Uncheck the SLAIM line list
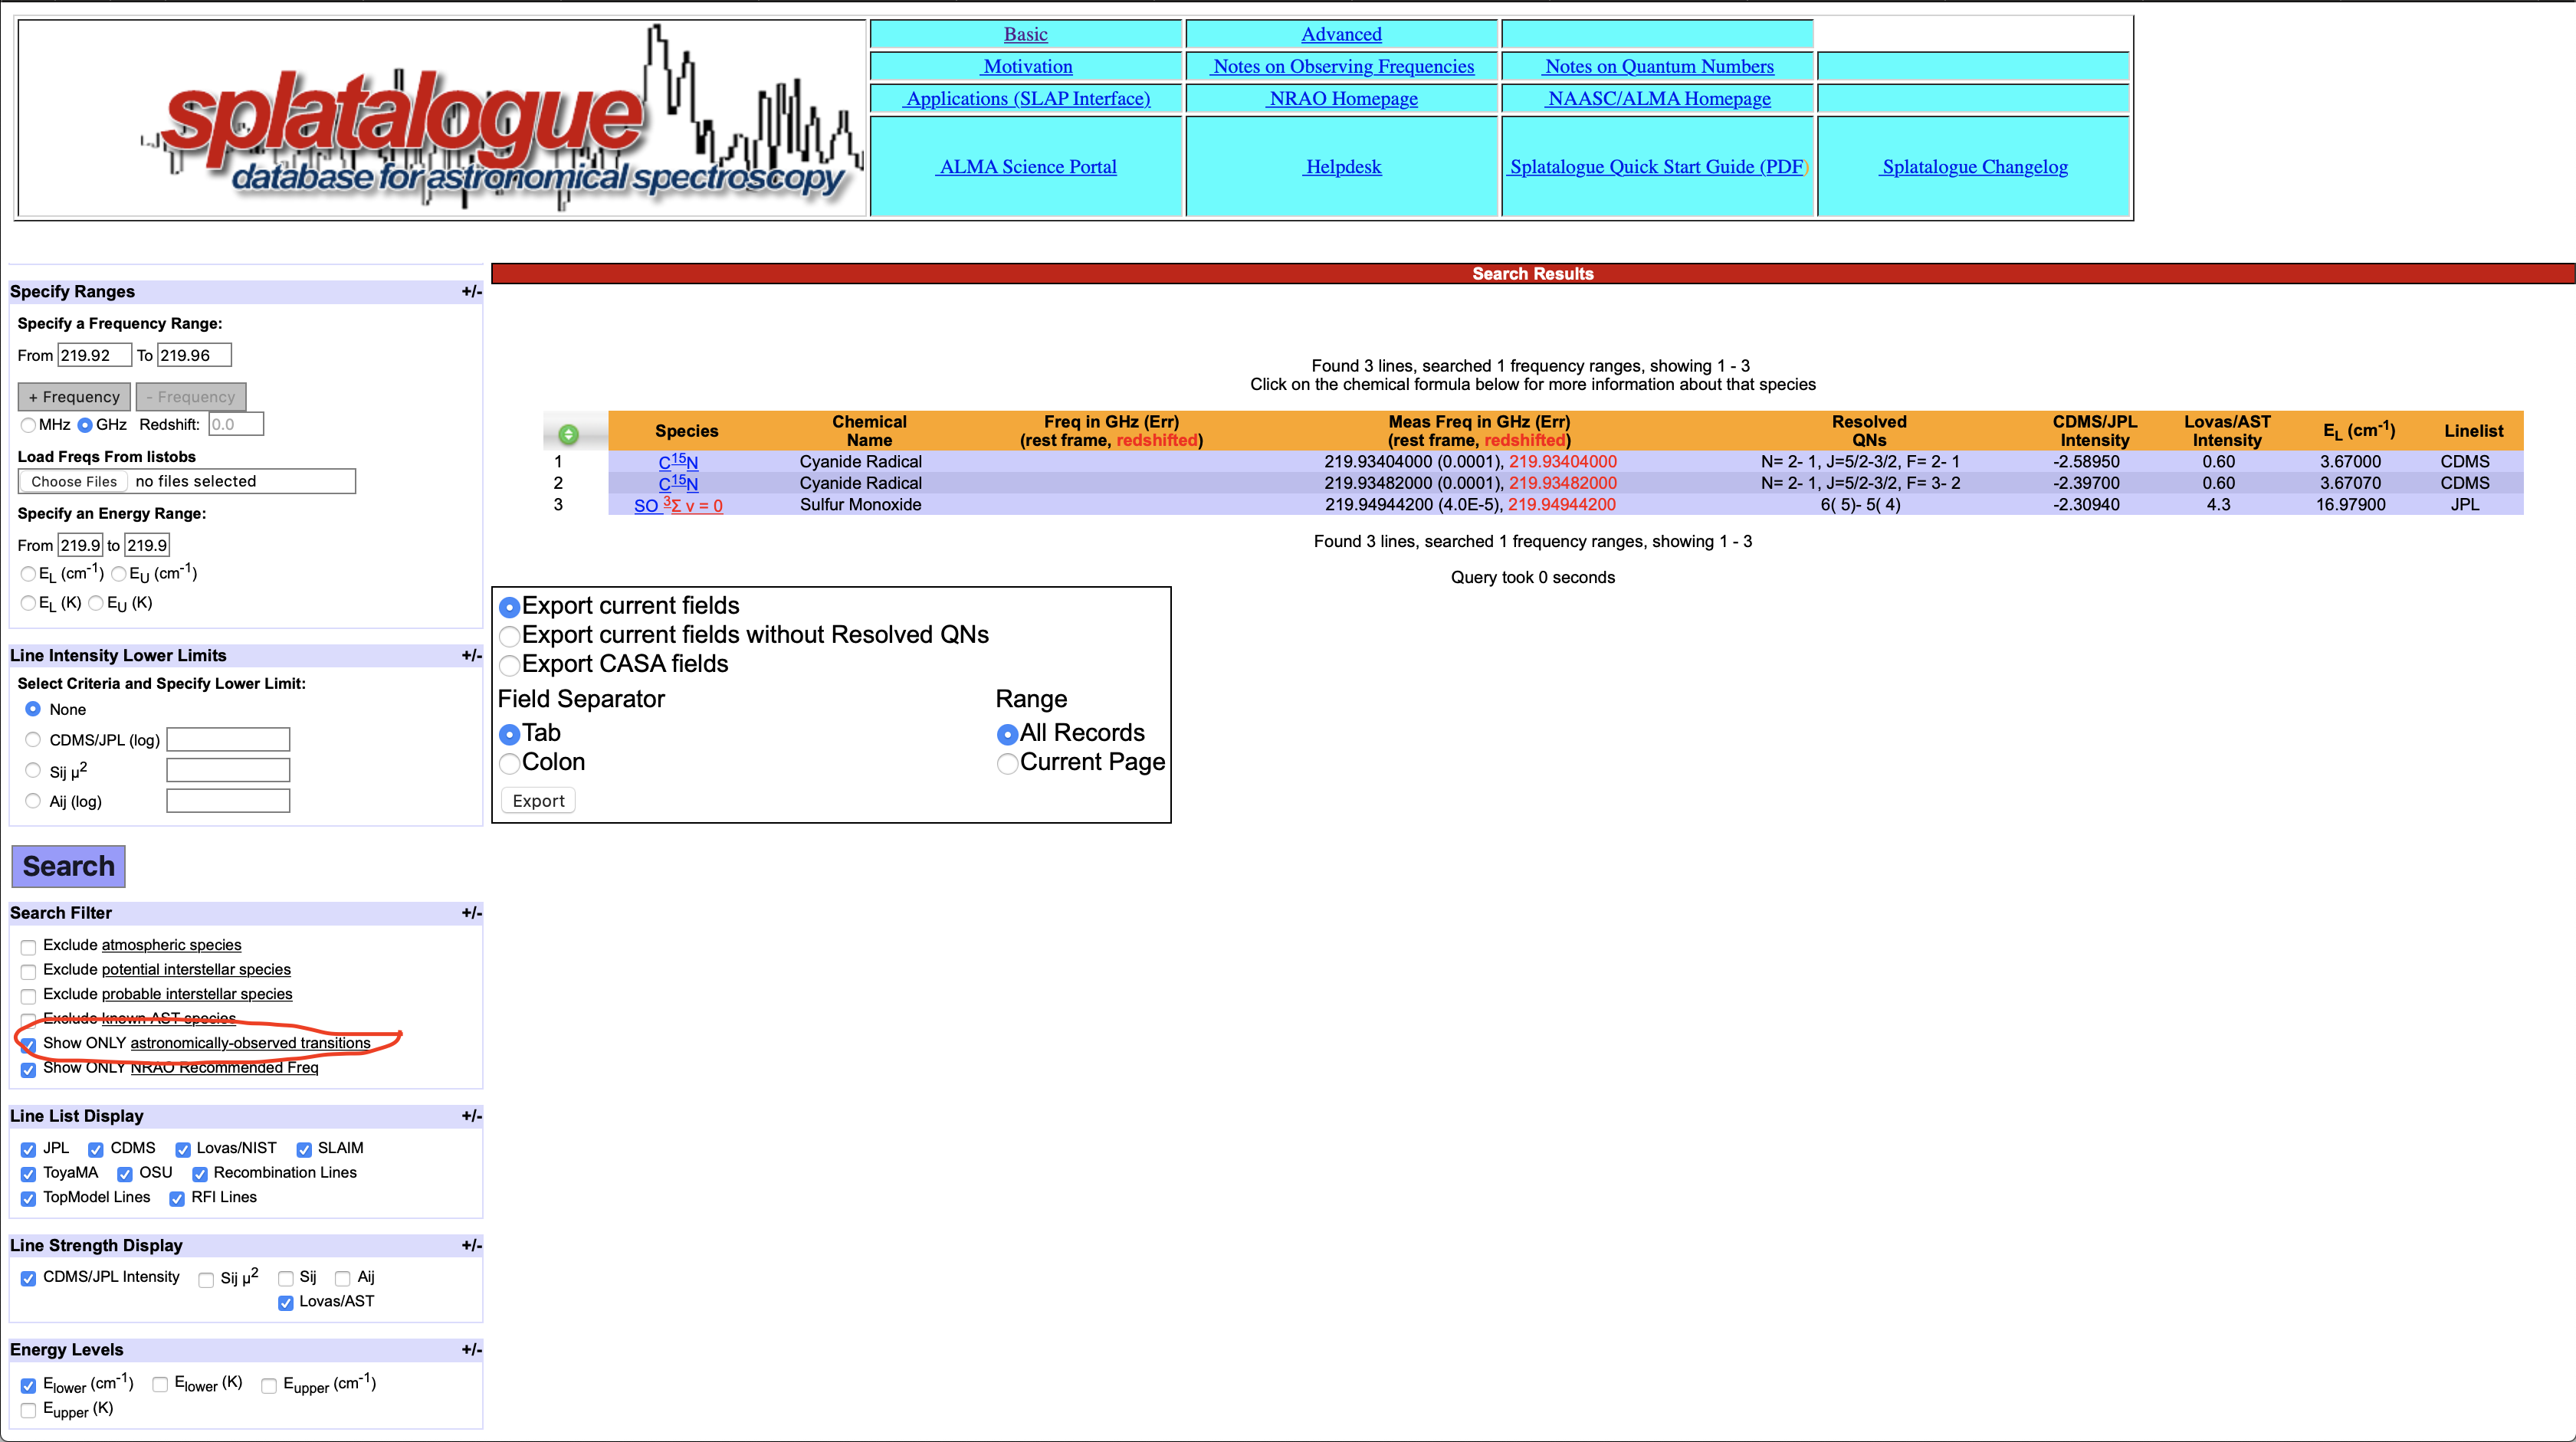2576x1442 pixels. [304, 1150]
